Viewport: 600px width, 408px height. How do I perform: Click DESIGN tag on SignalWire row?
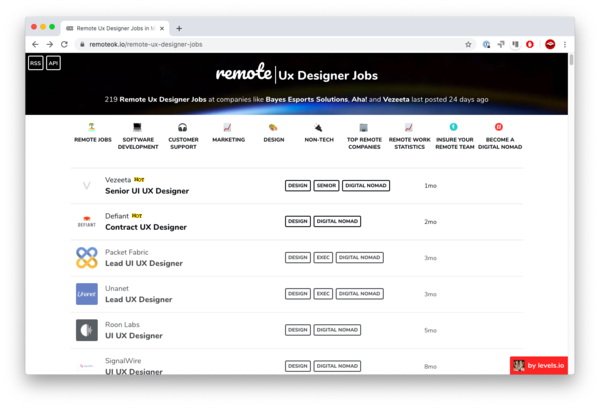298,366
